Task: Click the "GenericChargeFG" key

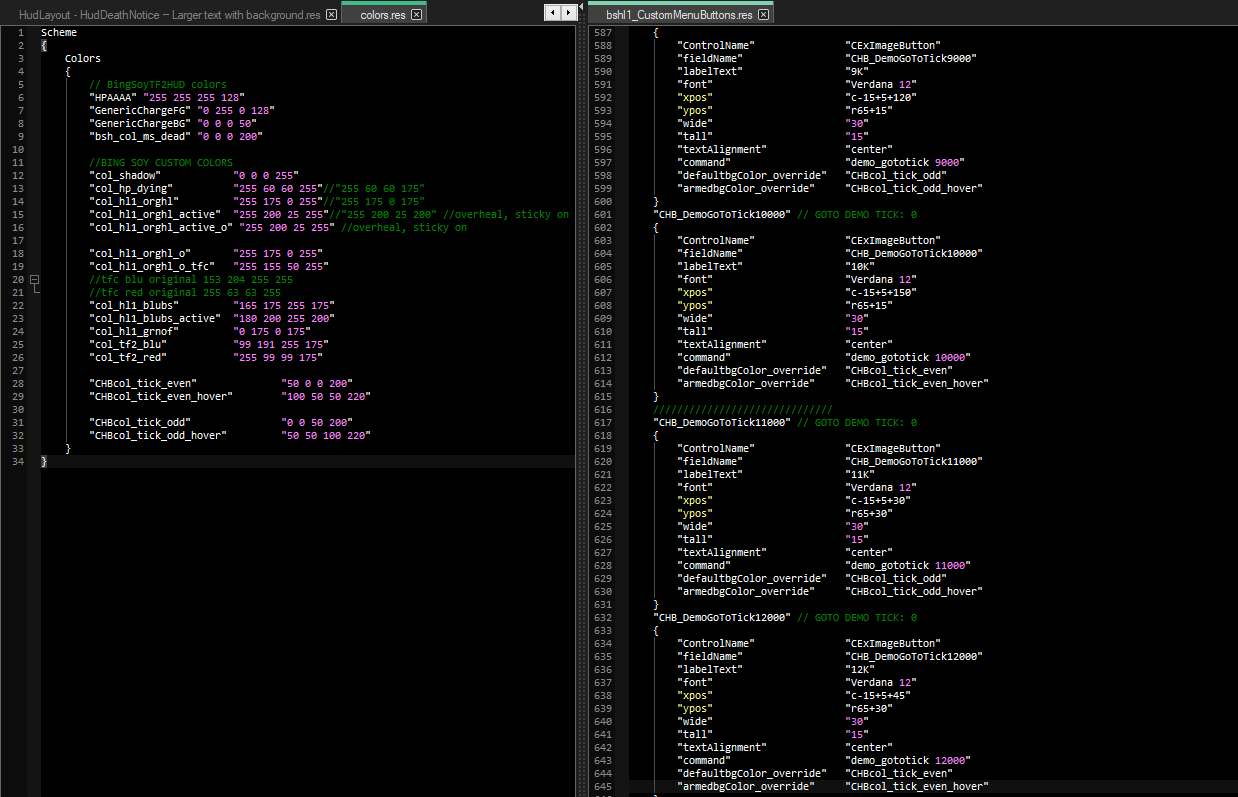Action: click(x=140, y=111)
